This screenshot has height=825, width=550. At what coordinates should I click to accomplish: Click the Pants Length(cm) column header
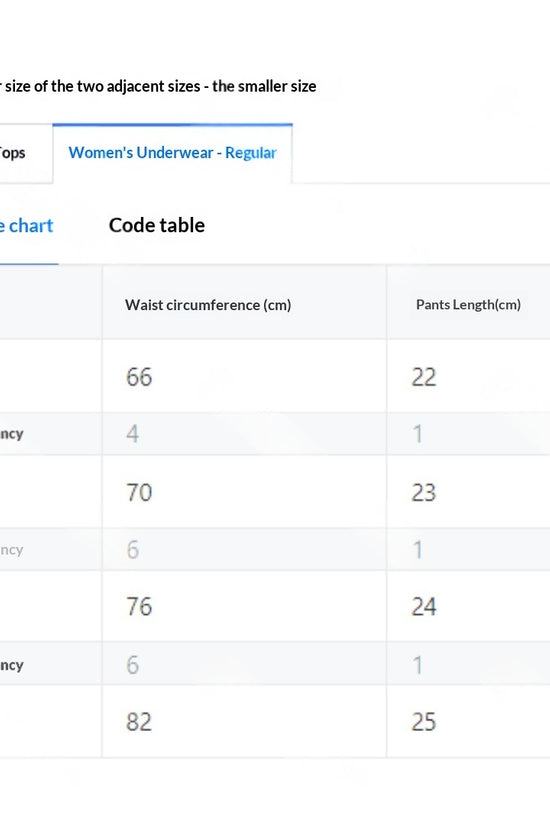tap(468, 305)
